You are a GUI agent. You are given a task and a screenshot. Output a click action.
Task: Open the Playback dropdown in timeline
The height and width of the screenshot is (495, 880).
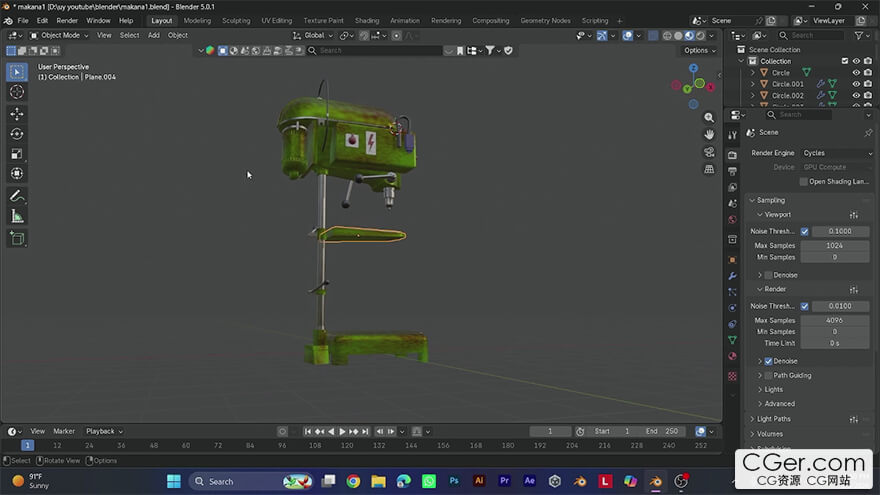[104, 431]
